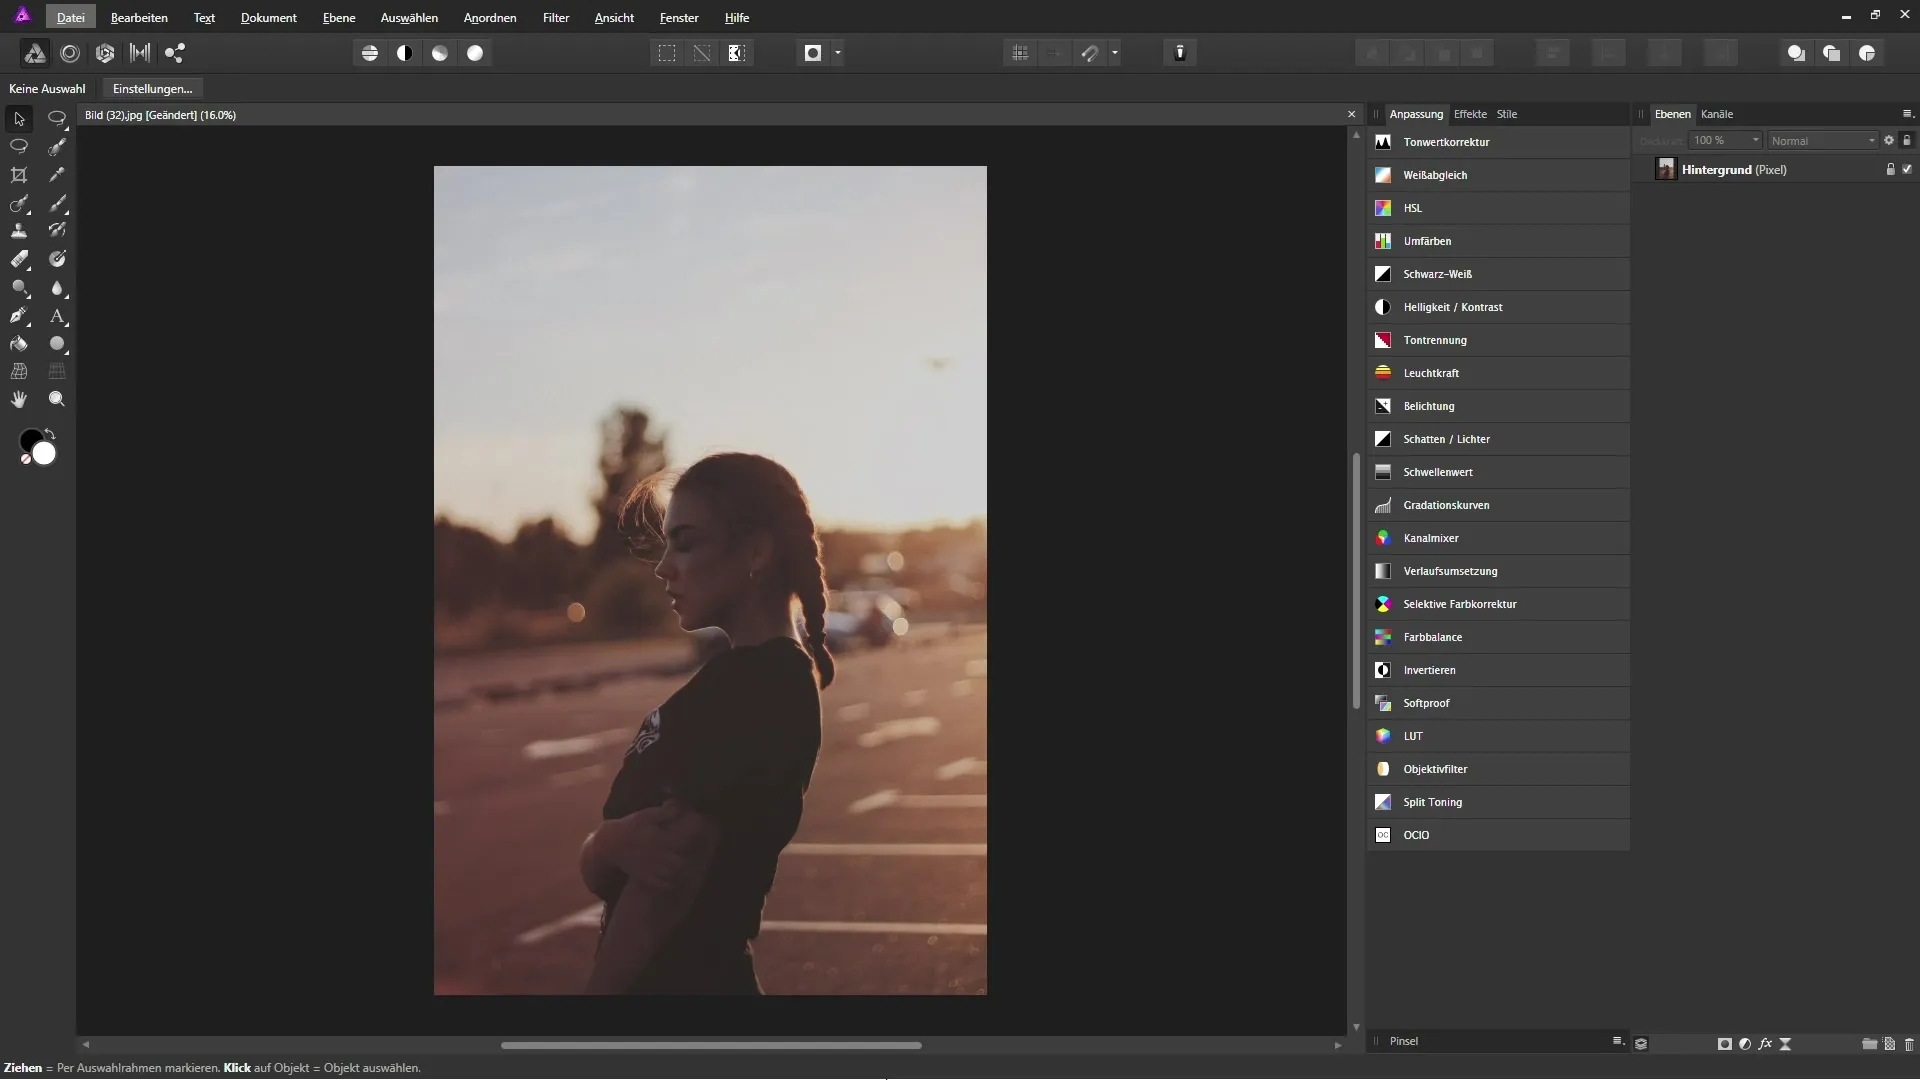Add a Selektive Farbkorrektur adjustment

[x=1498, y=604]
